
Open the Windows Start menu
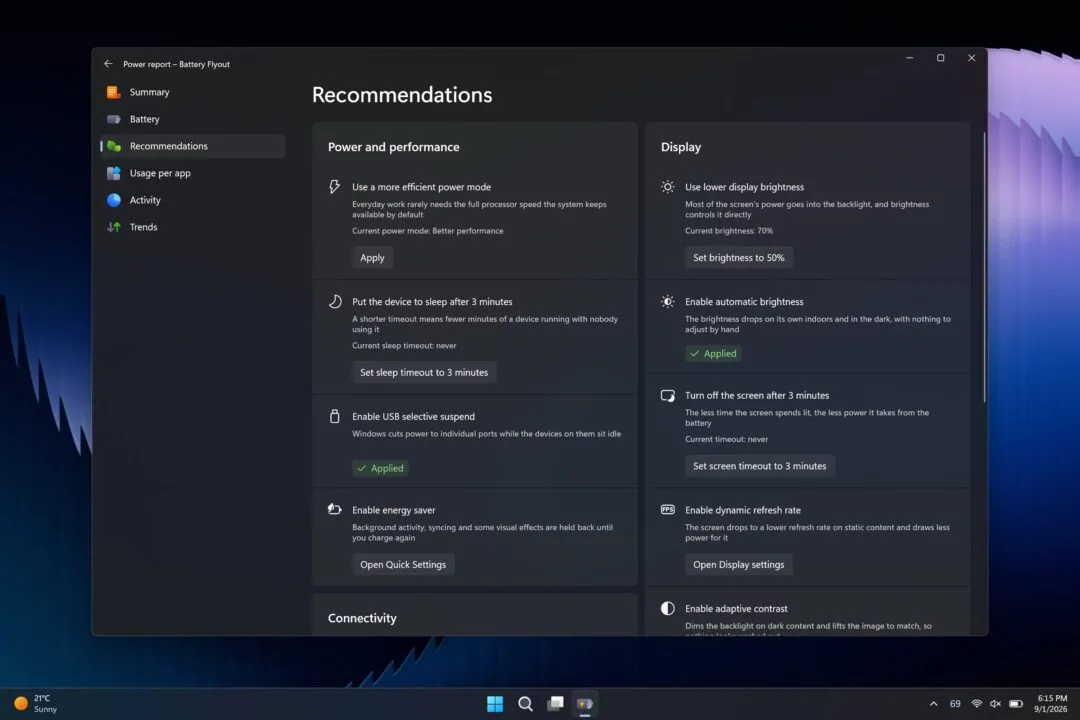click(495, 703)
